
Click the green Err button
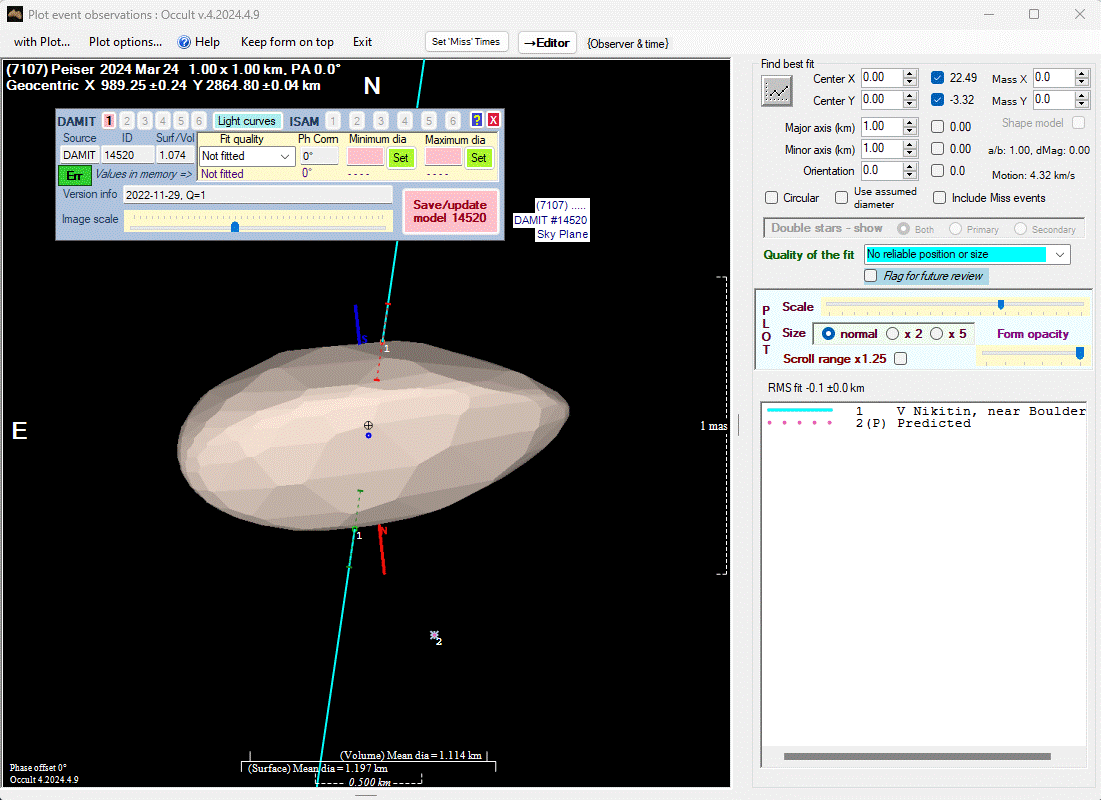pos(74,175)
